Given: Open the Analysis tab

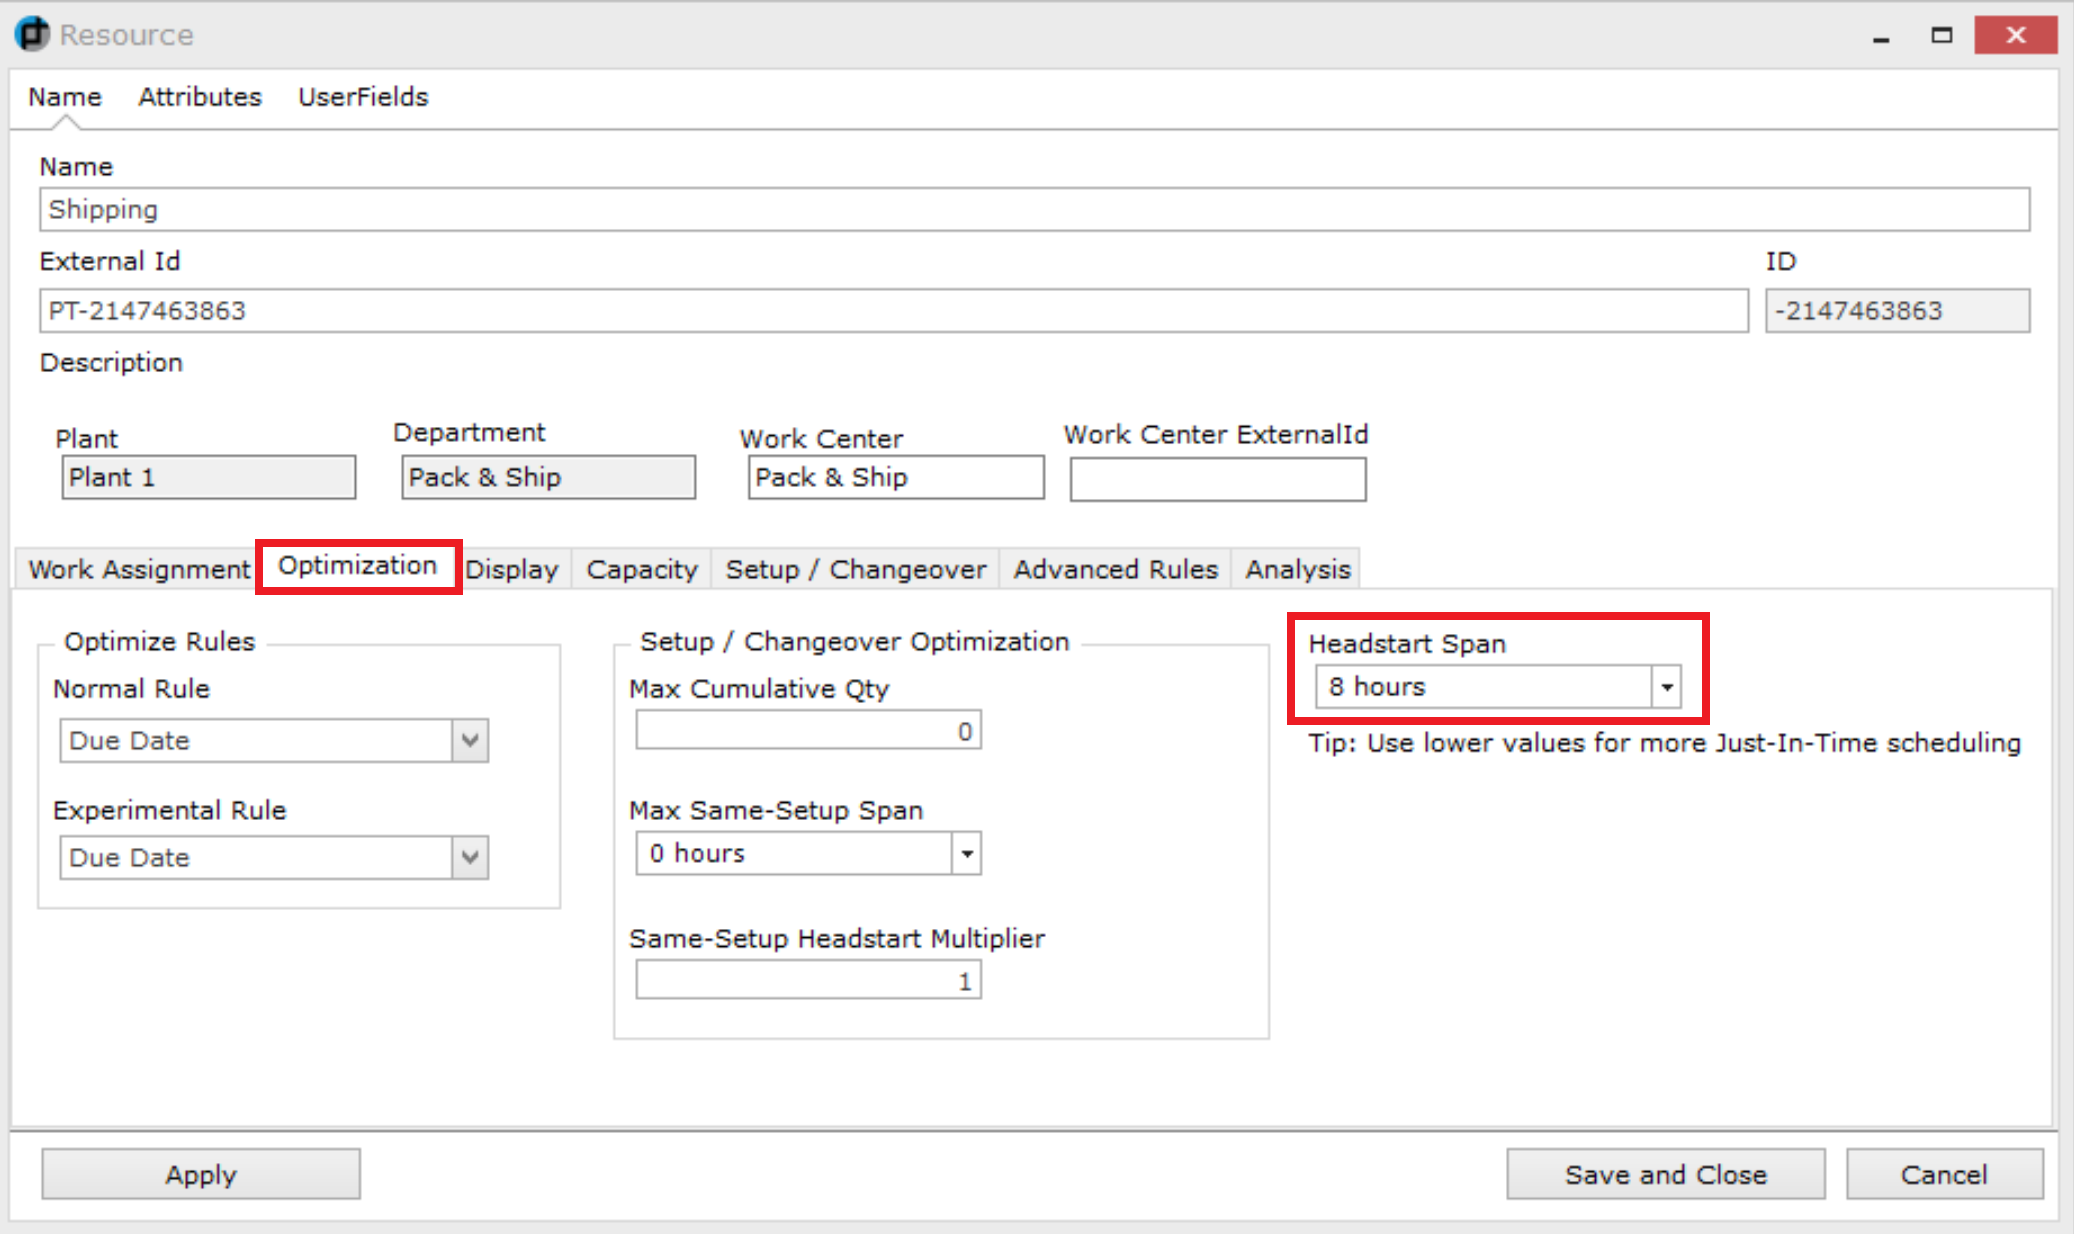Looking at the screenshot, I should click(x=1298, y=569).
